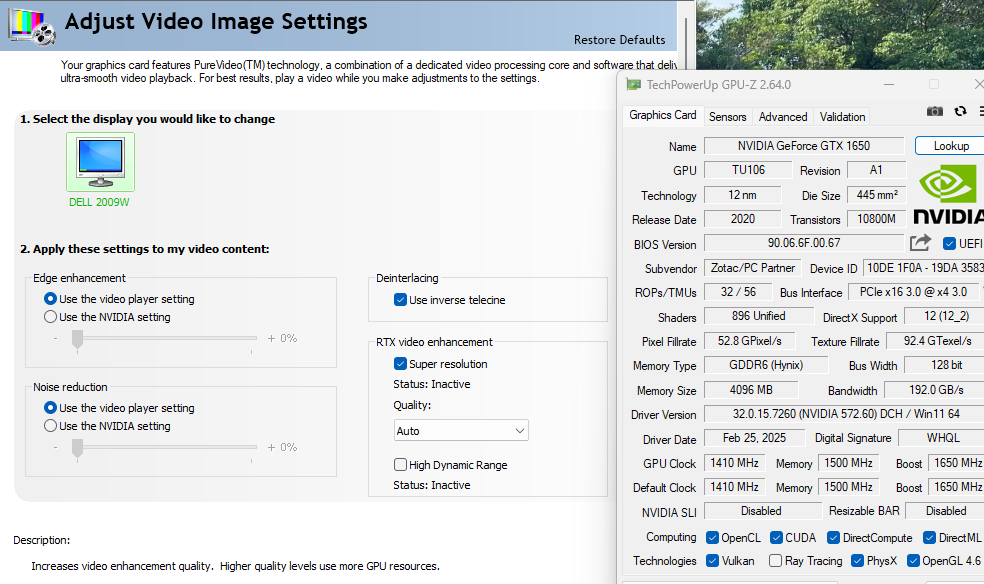
Task: Click the Bus Interface field PCIe x16 3.0
Action: point(916,292)
